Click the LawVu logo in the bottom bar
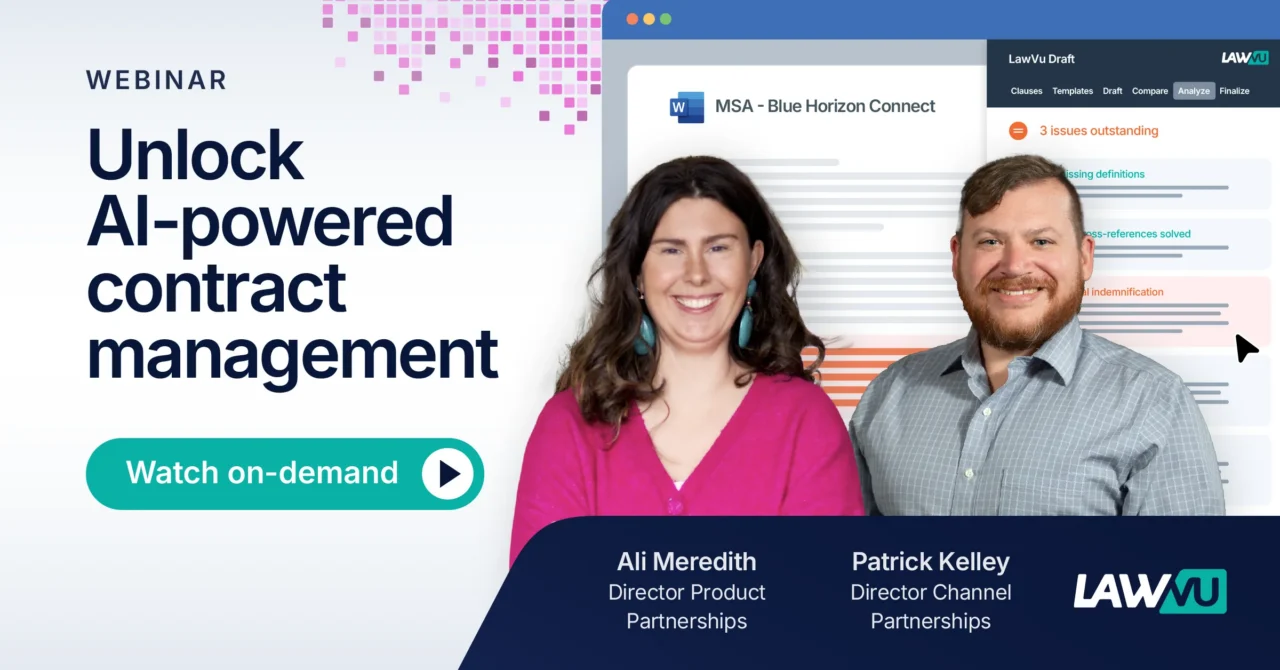 pyautogui.click(x=1149, y=592)
